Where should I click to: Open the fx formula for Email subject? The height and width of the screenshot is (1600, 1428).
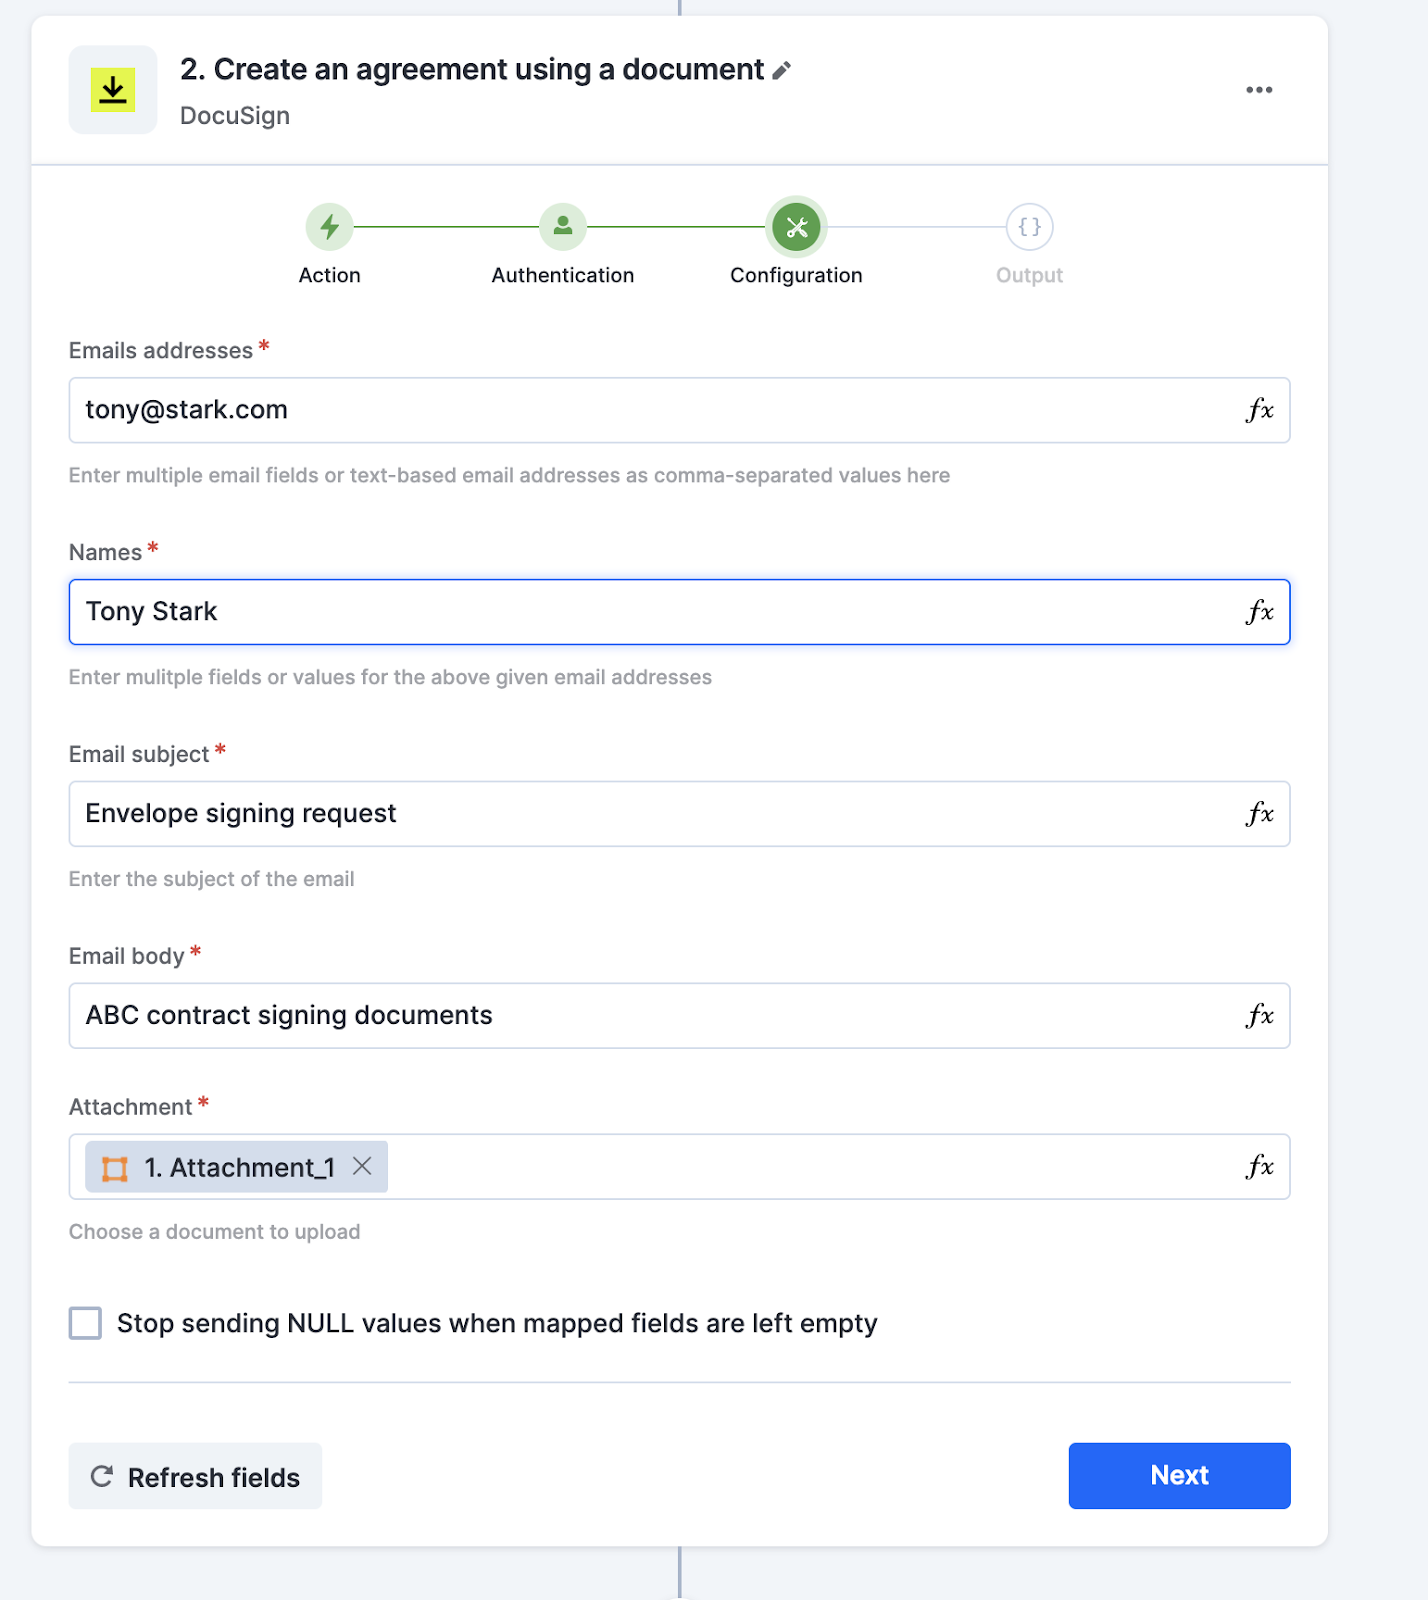1259,814
